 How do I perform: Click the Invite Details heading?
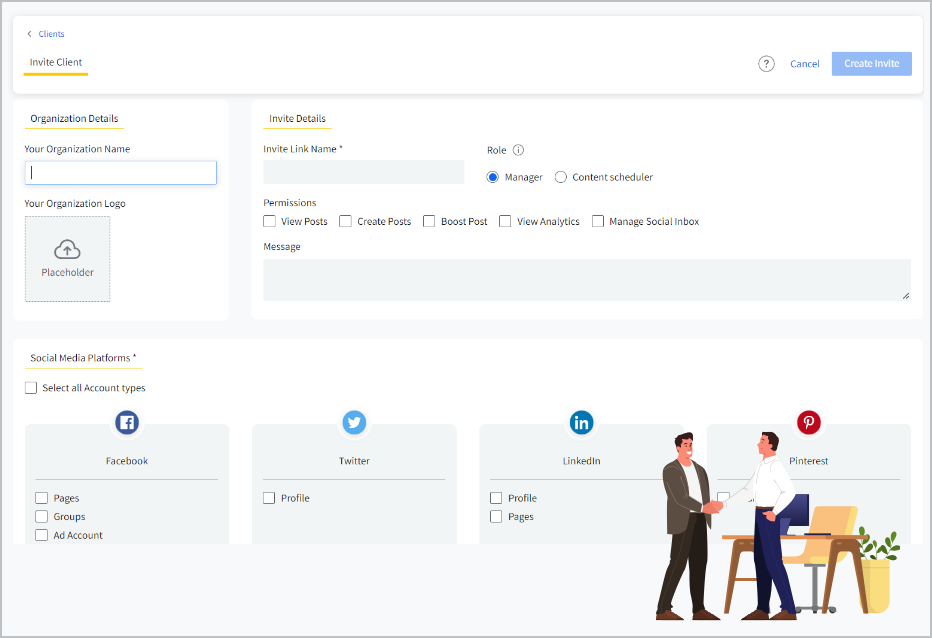[297, 118]
